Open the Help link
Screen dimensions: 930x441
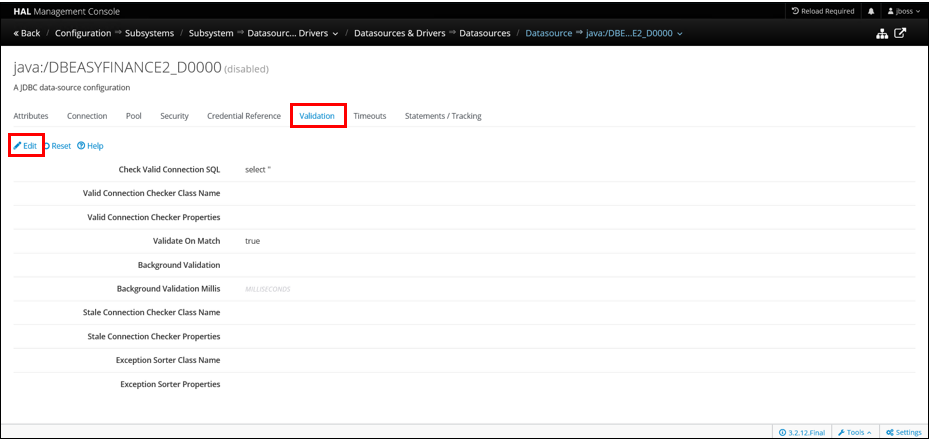(90, 146)
